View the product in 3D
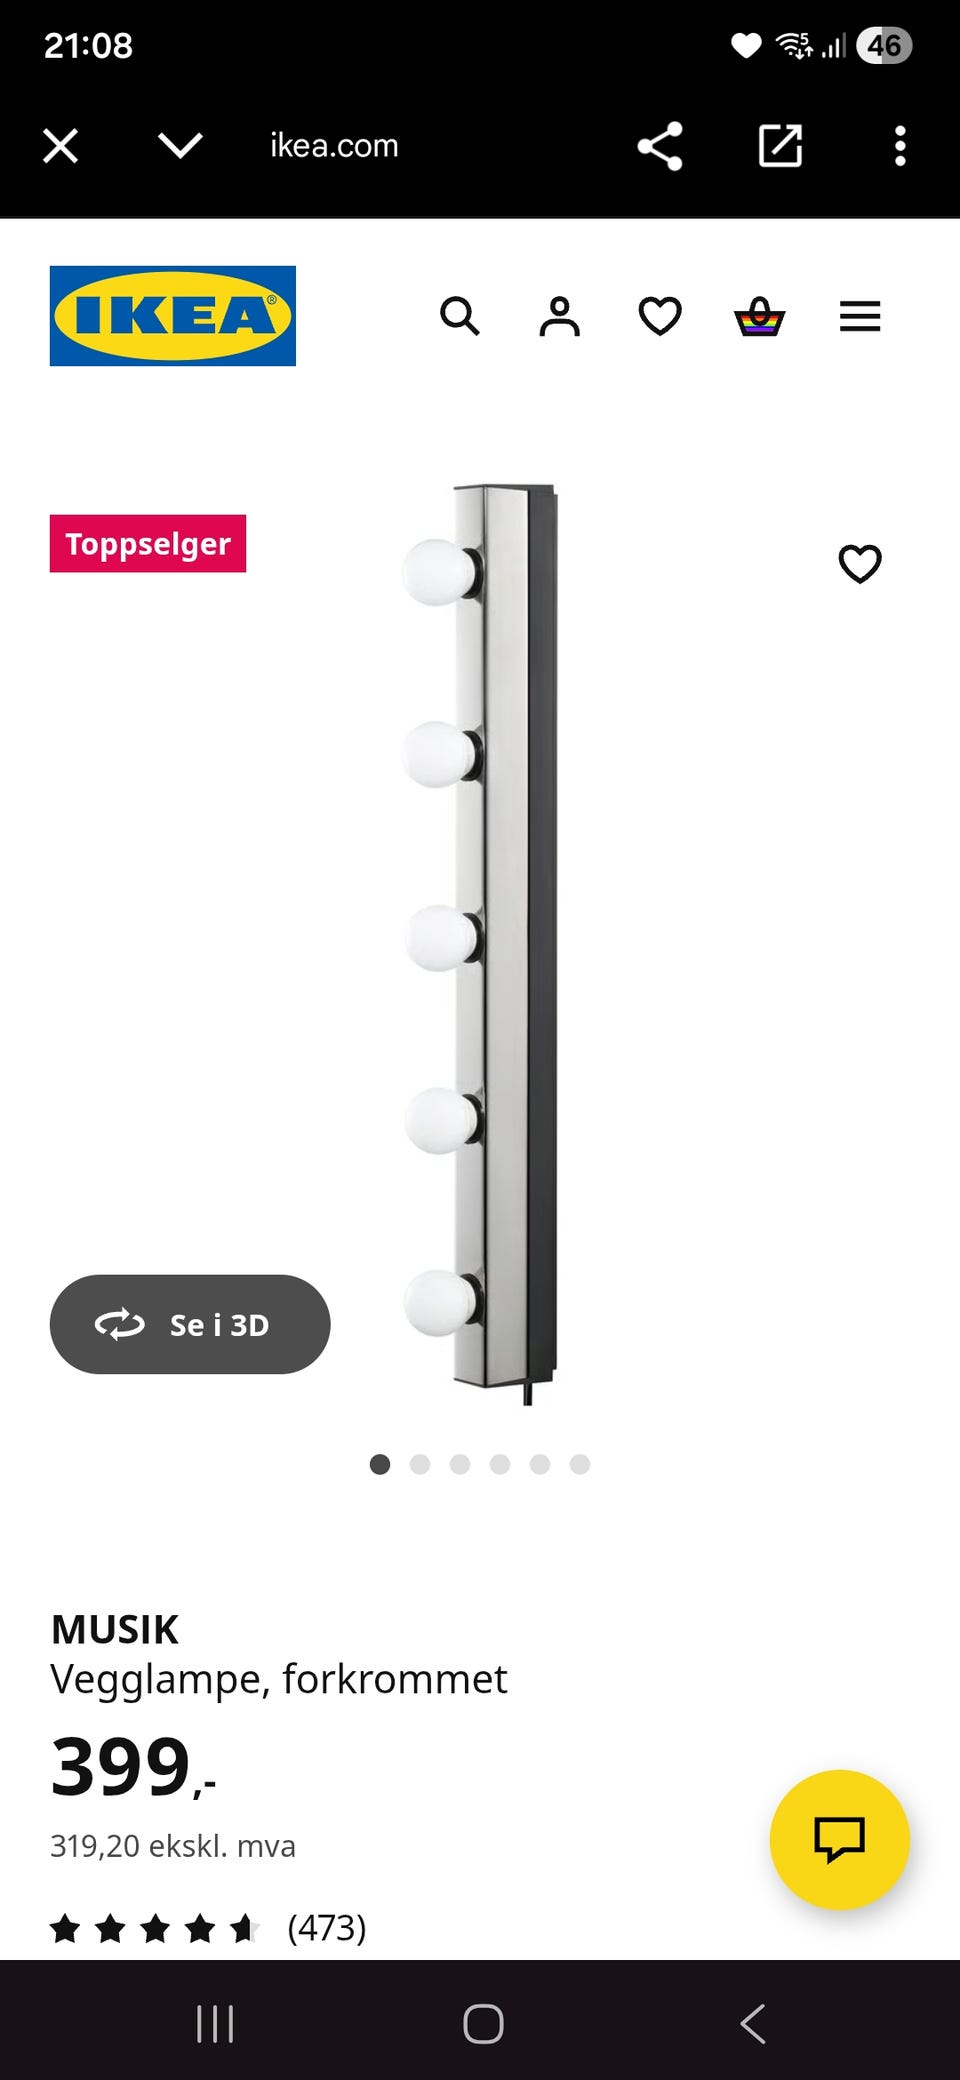 pyautogui.click(x=190, y=1324)
